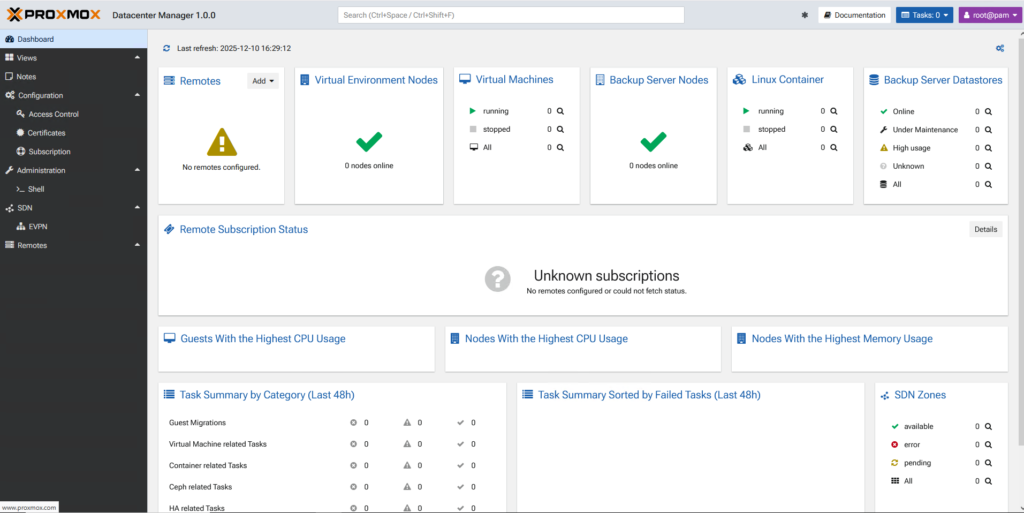Click magnifier beside Online datastores

point(988,111)
